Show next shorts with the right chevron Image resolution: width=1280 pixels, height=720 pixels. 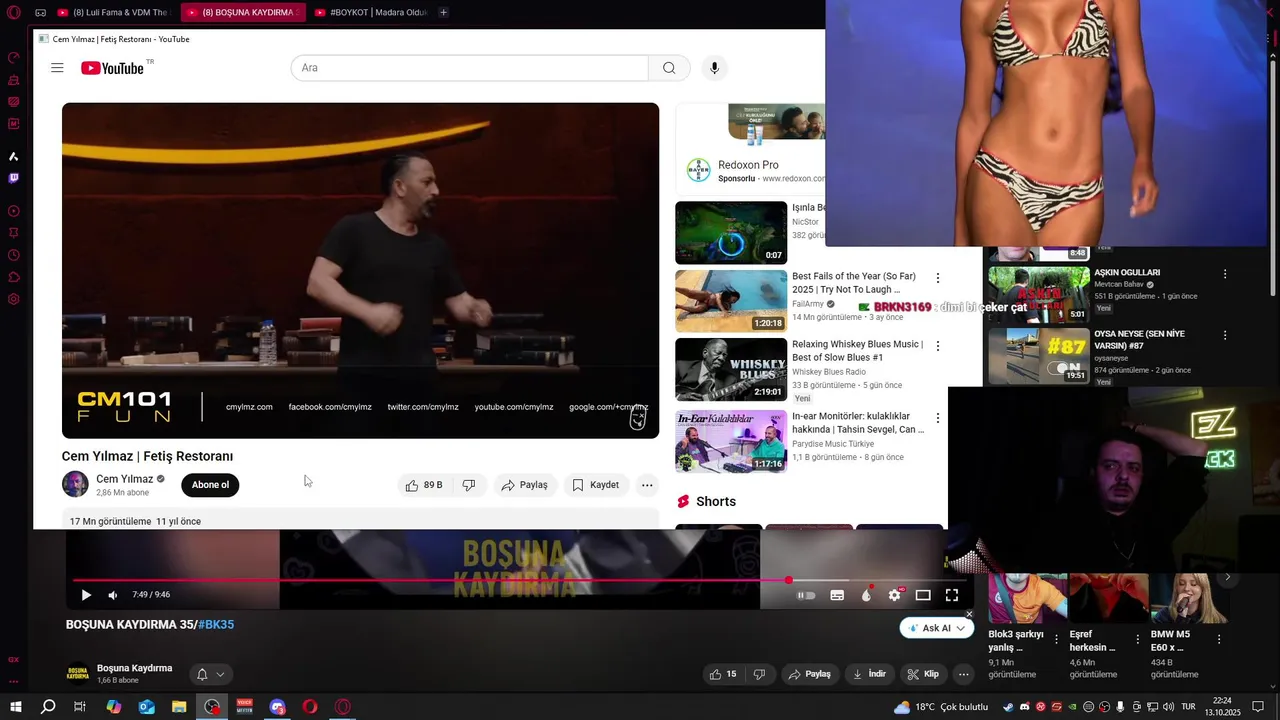[1227, 577]
